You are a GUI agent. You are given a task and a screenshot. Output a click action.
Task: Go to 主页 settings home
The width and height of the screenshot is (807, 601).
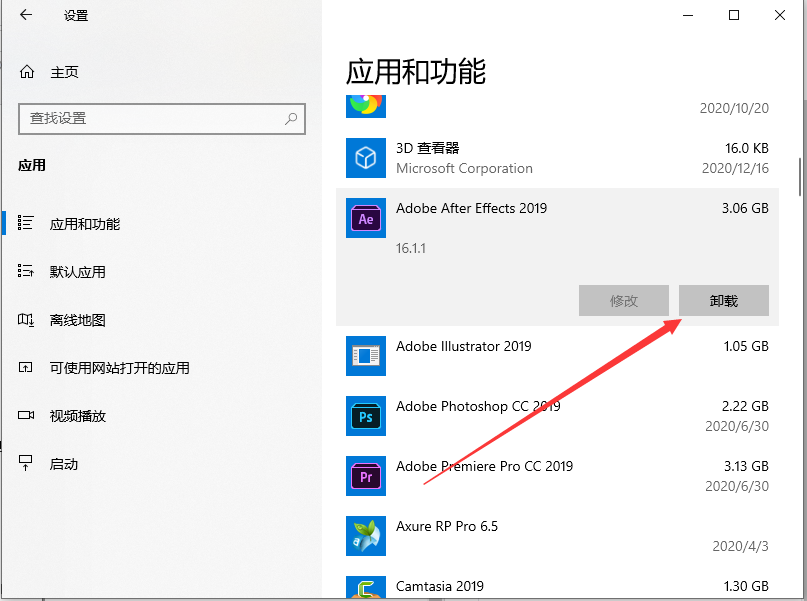pyautogui.click(x=64, y=72)
